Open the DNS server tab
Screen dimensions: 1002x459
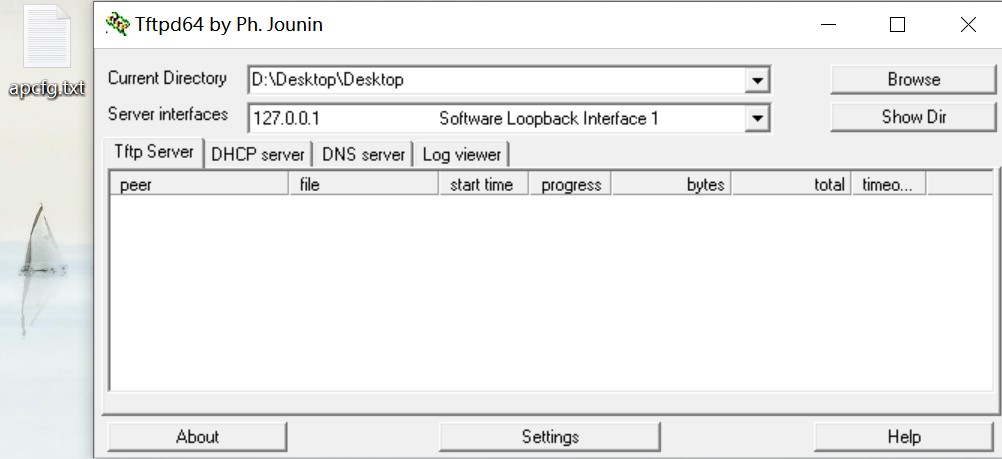coord(364,155)
